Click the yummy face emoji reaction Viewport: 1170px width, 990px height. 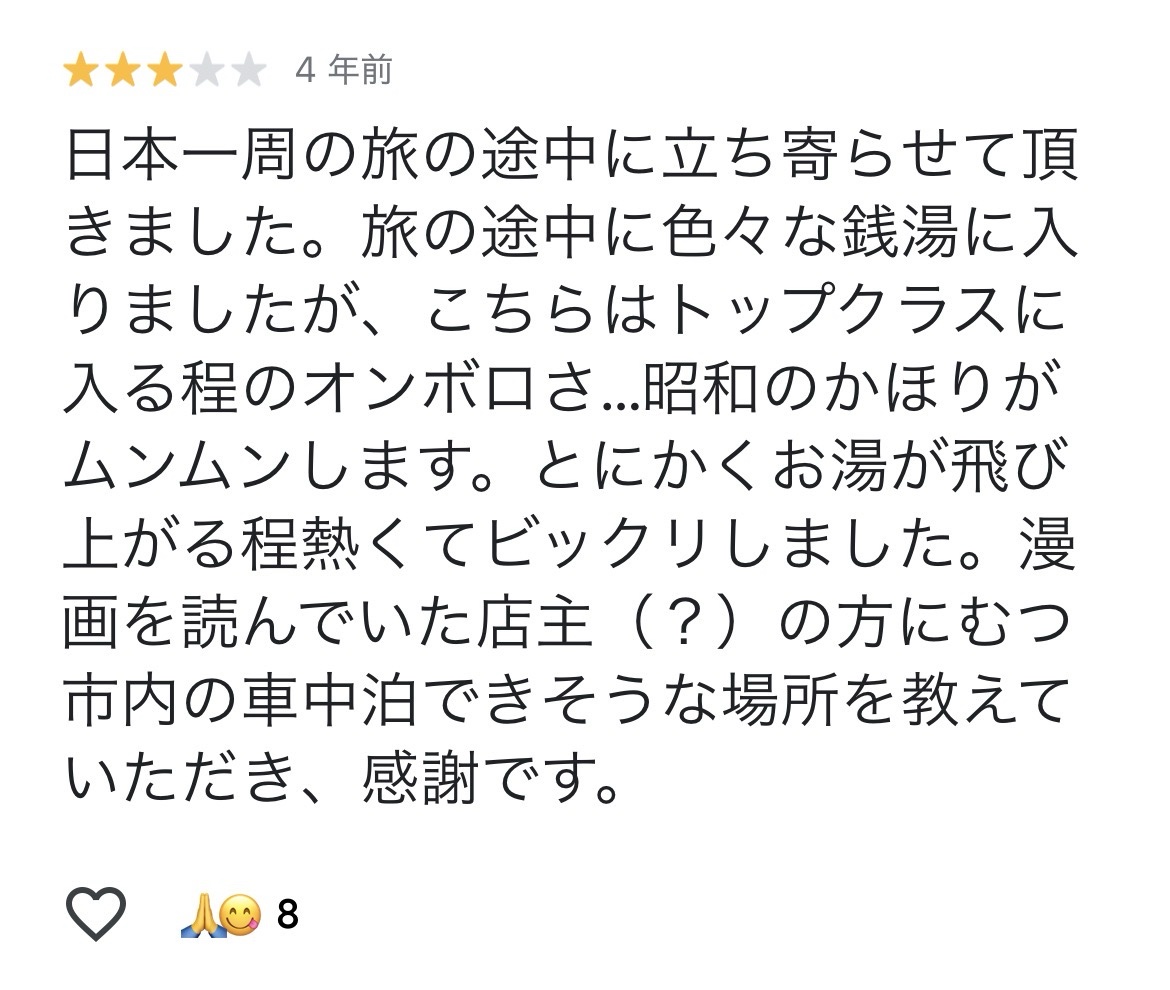click(240, 914)
